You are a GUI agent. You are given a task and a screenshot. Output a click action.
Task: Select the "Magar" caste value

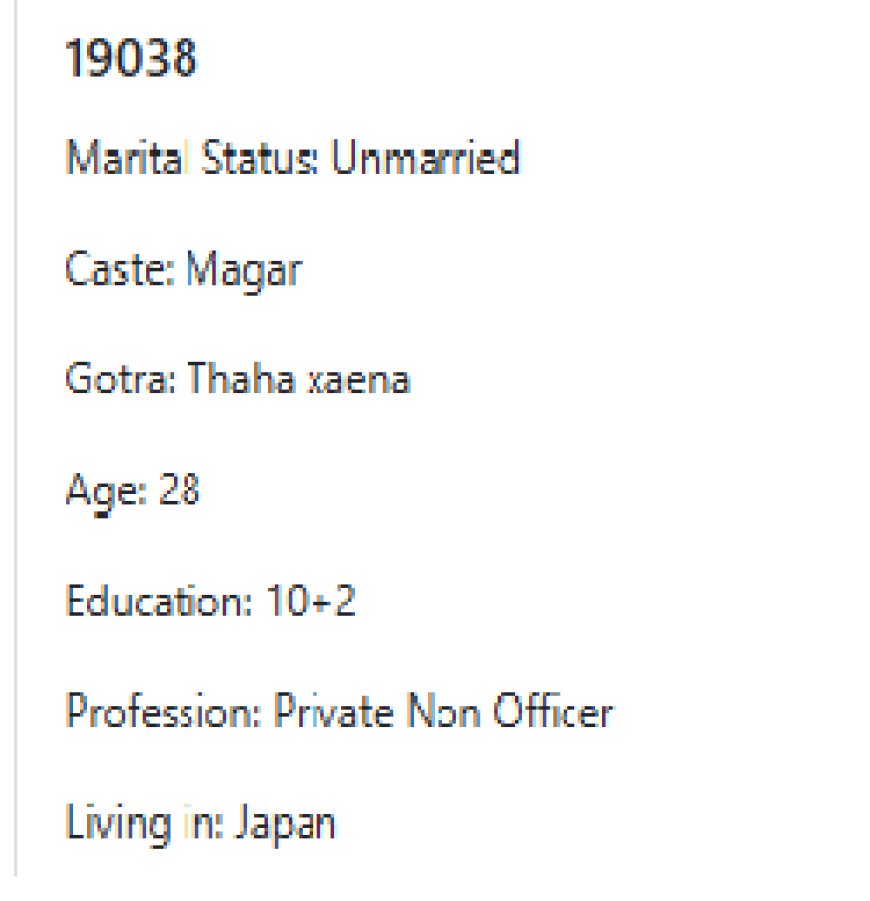tap(243, 270)
